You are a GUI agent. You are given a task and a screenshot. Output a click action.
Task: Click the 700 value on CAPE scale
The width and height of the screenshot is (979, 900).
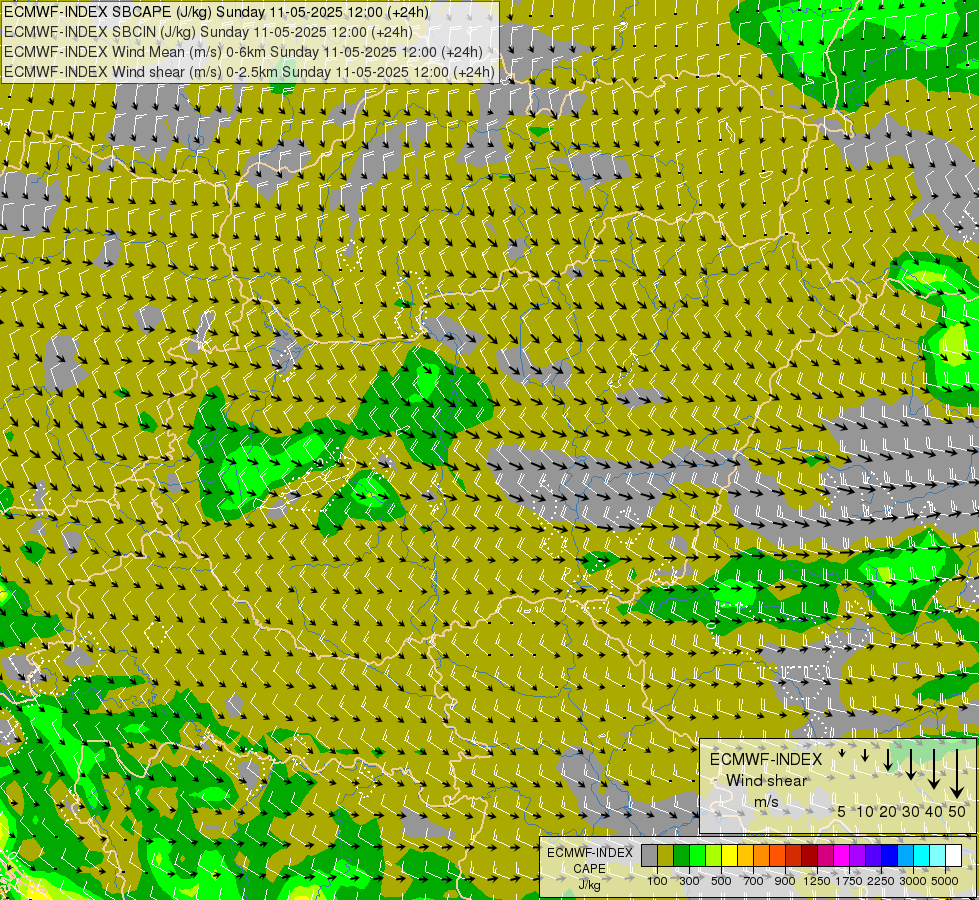(754, 881)
